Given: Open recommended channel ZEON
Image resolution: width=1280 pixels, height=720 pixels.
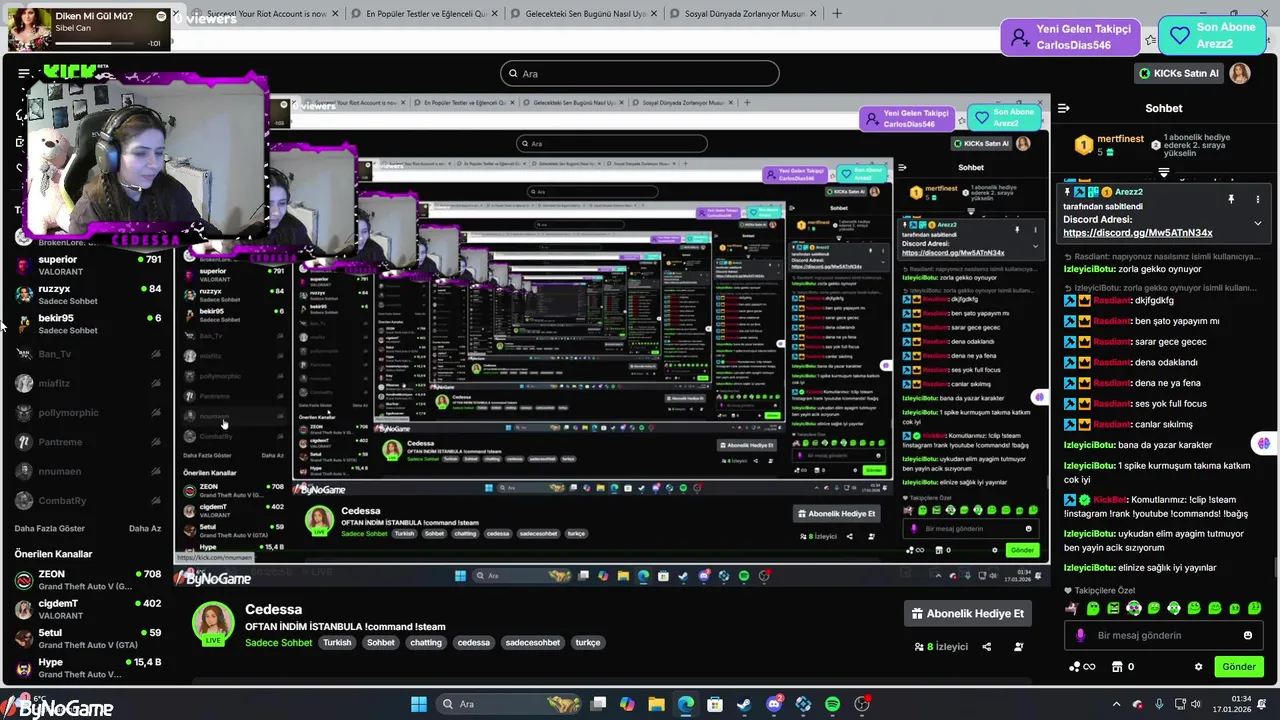Looking at the screenshot, I should point(88,580).
